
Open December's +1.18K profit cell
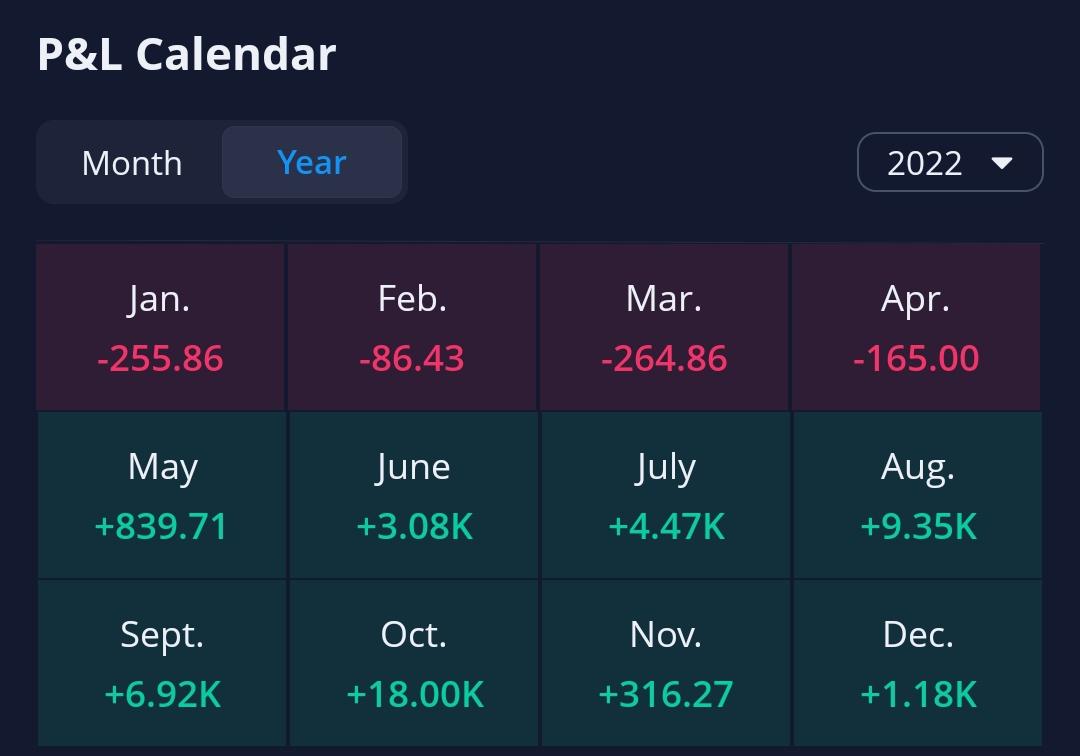(x=918, y=662)
